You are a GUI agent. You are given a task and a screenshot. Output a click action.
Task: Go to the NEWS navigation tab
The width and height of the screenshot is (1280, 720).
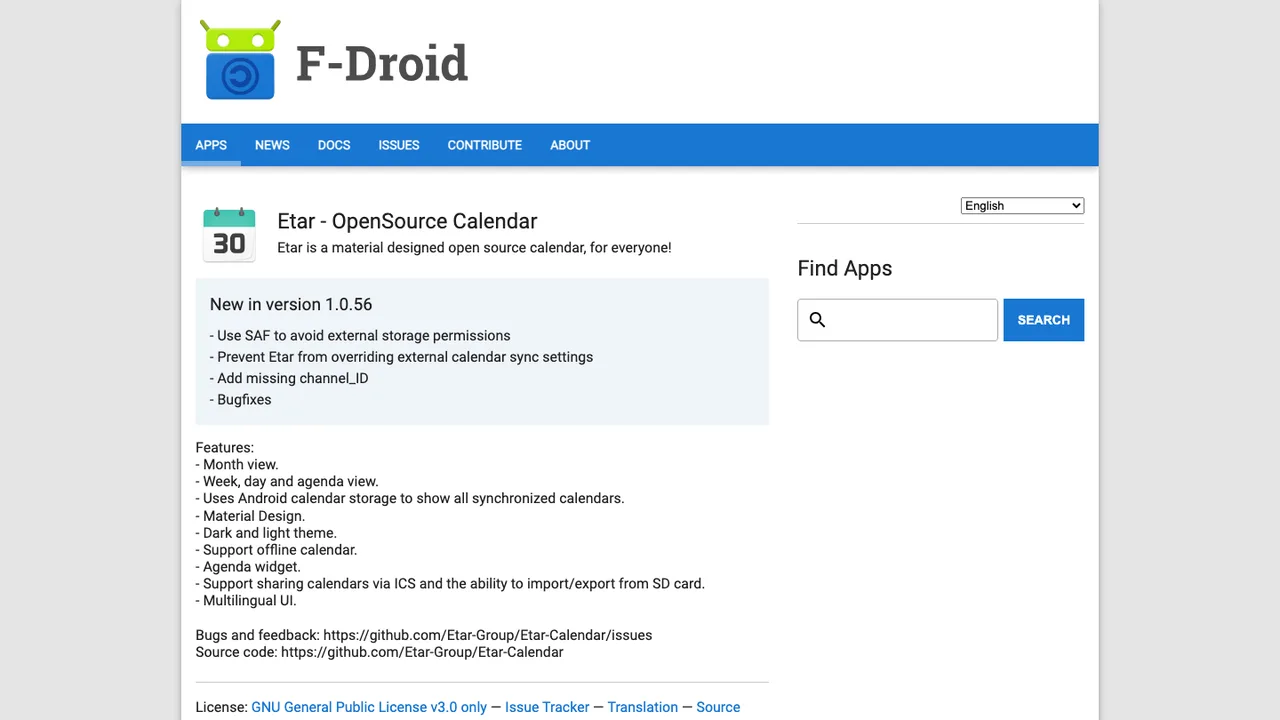point(272,145)
